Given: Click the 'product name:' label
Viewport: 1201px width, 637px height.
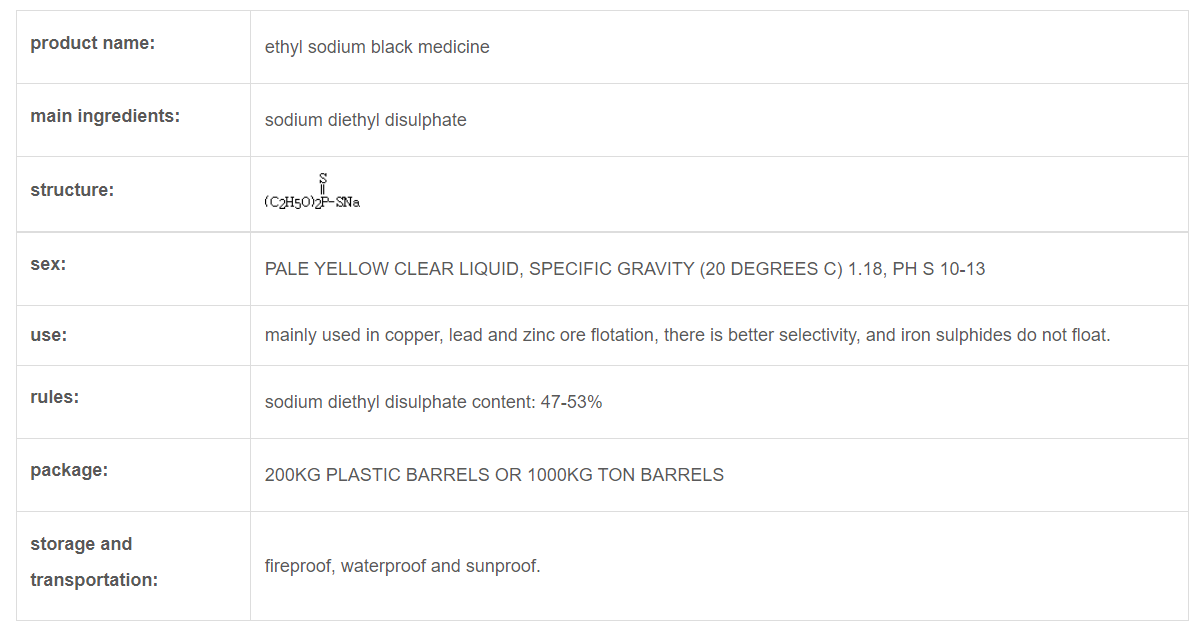Looking at the screenshot, I should pyautogui.click(x=92, y=44).
